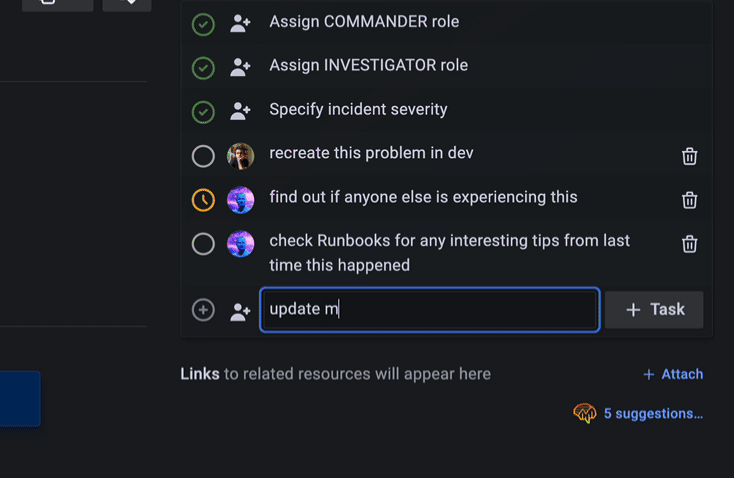Viewport: 734px width, 478px height.
Task: Click the in-progress clock status on "find out" task
Action: (203, 200)
